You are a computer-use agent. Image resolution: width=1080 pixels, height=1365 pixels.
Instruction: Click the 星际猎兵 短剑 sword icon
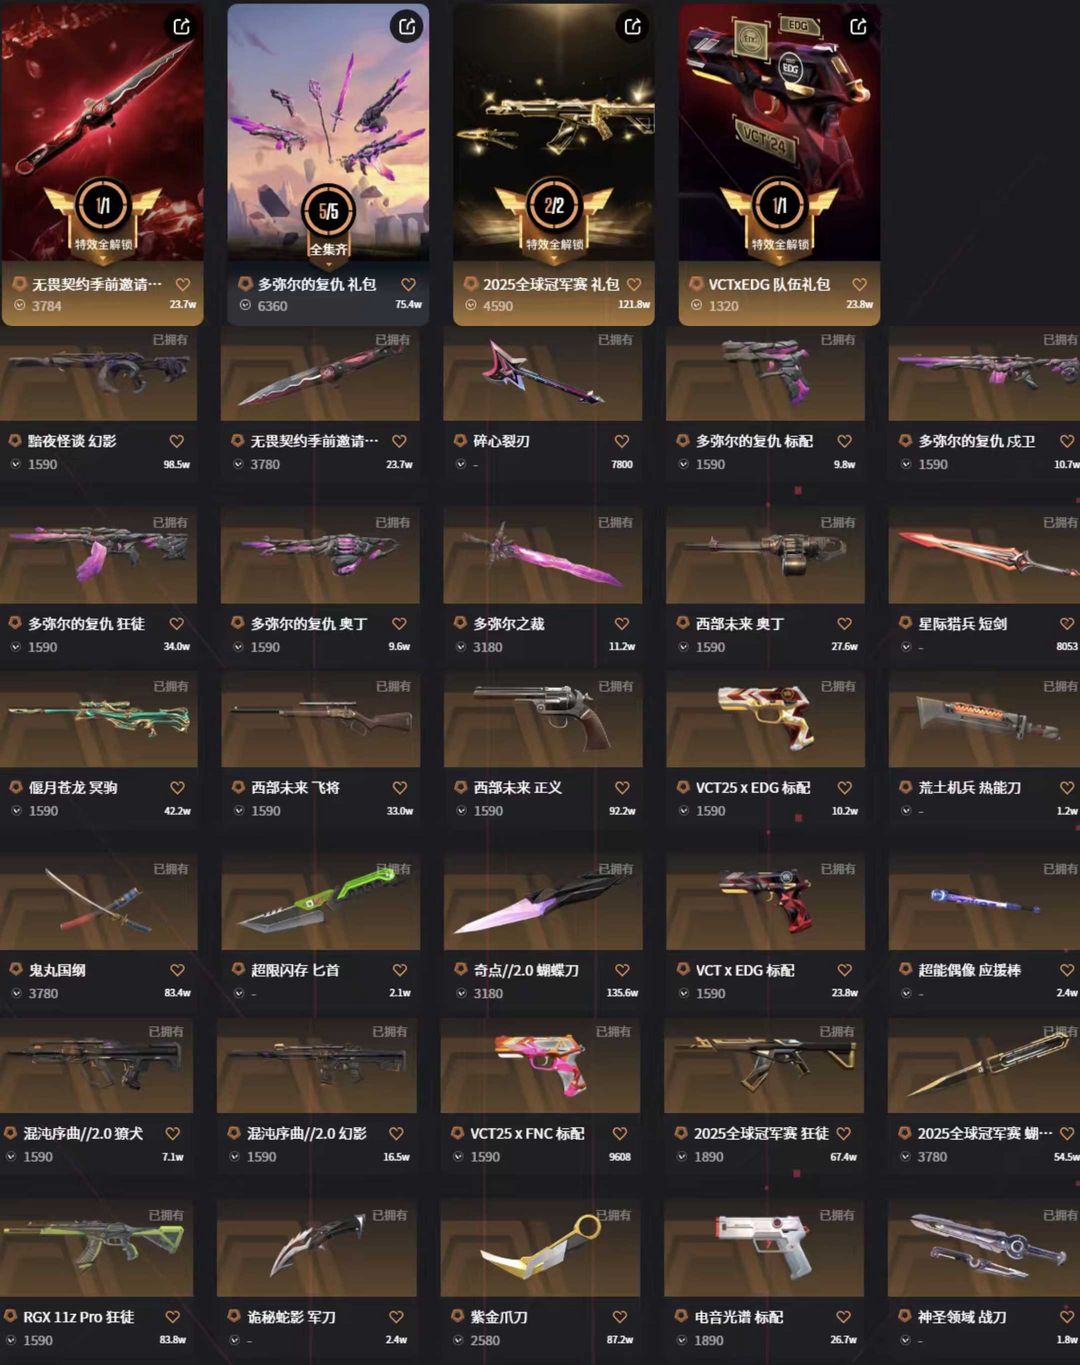984,555
